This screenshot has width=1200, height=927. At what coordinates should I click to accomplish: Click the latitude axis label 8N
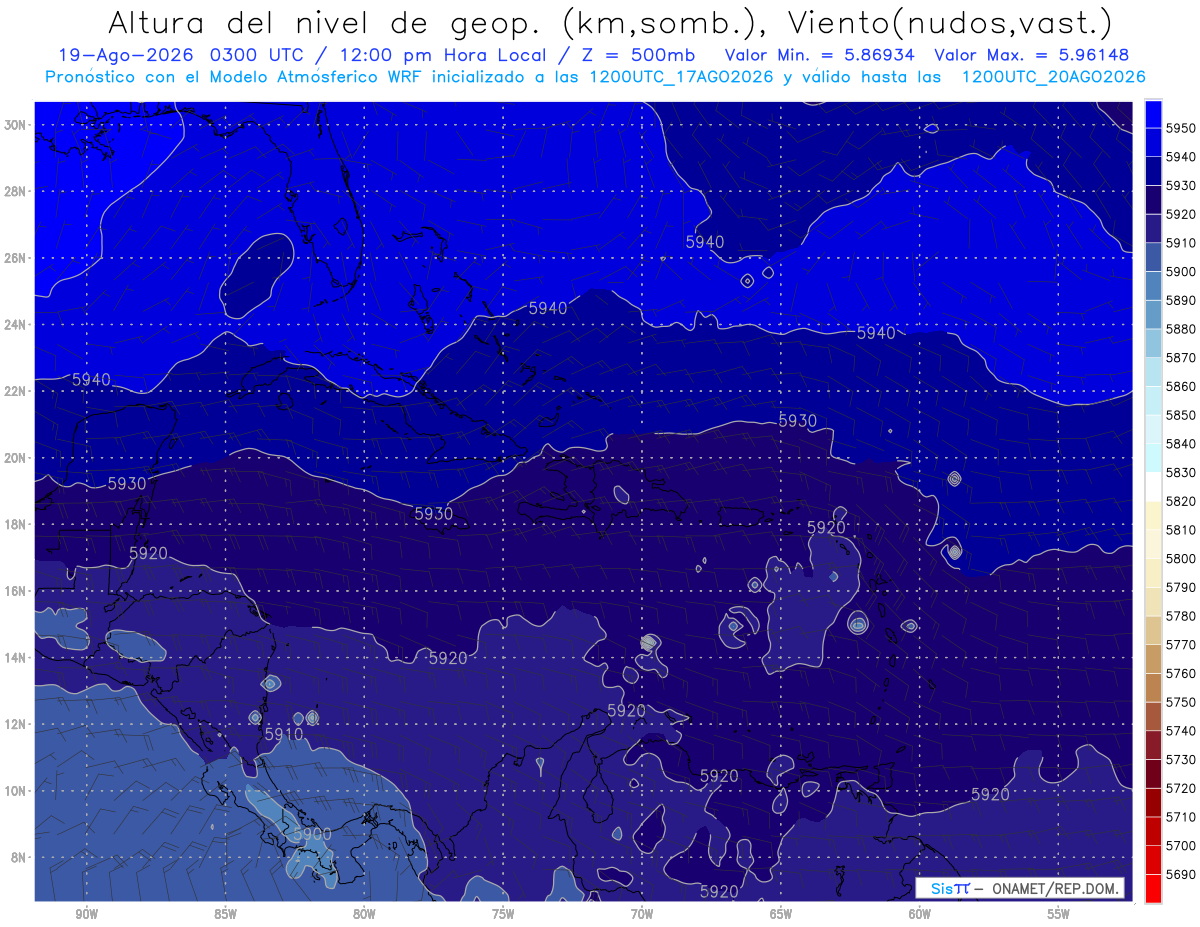tap(20, 858)
